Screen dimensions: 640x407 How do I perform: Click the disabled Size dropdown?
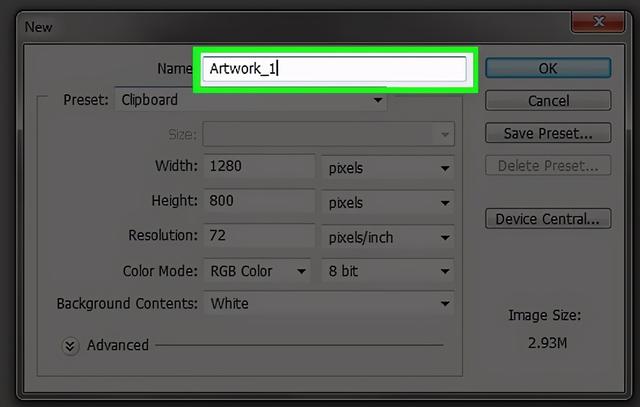328,134
